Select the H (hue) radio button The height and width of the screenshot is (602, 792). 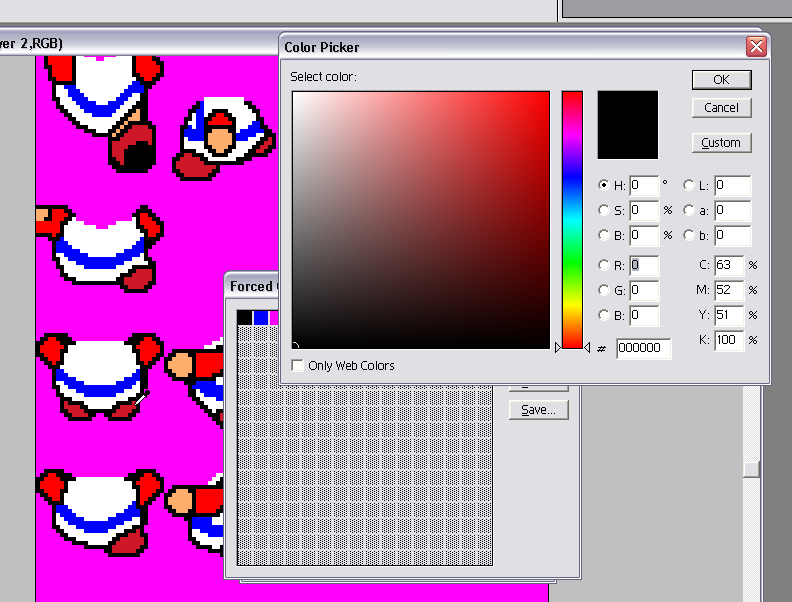click(x=603, y=185)
